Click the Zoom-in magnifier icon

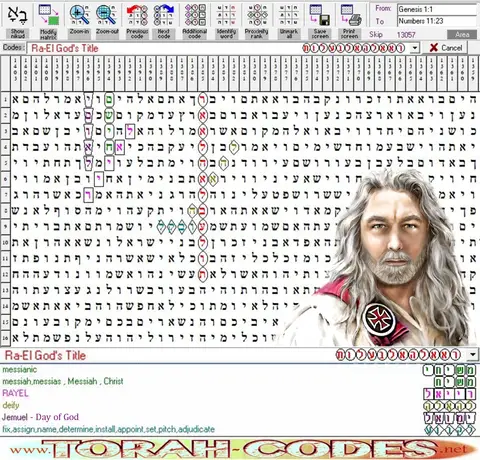pyautogui.click(x=79, y=15)
